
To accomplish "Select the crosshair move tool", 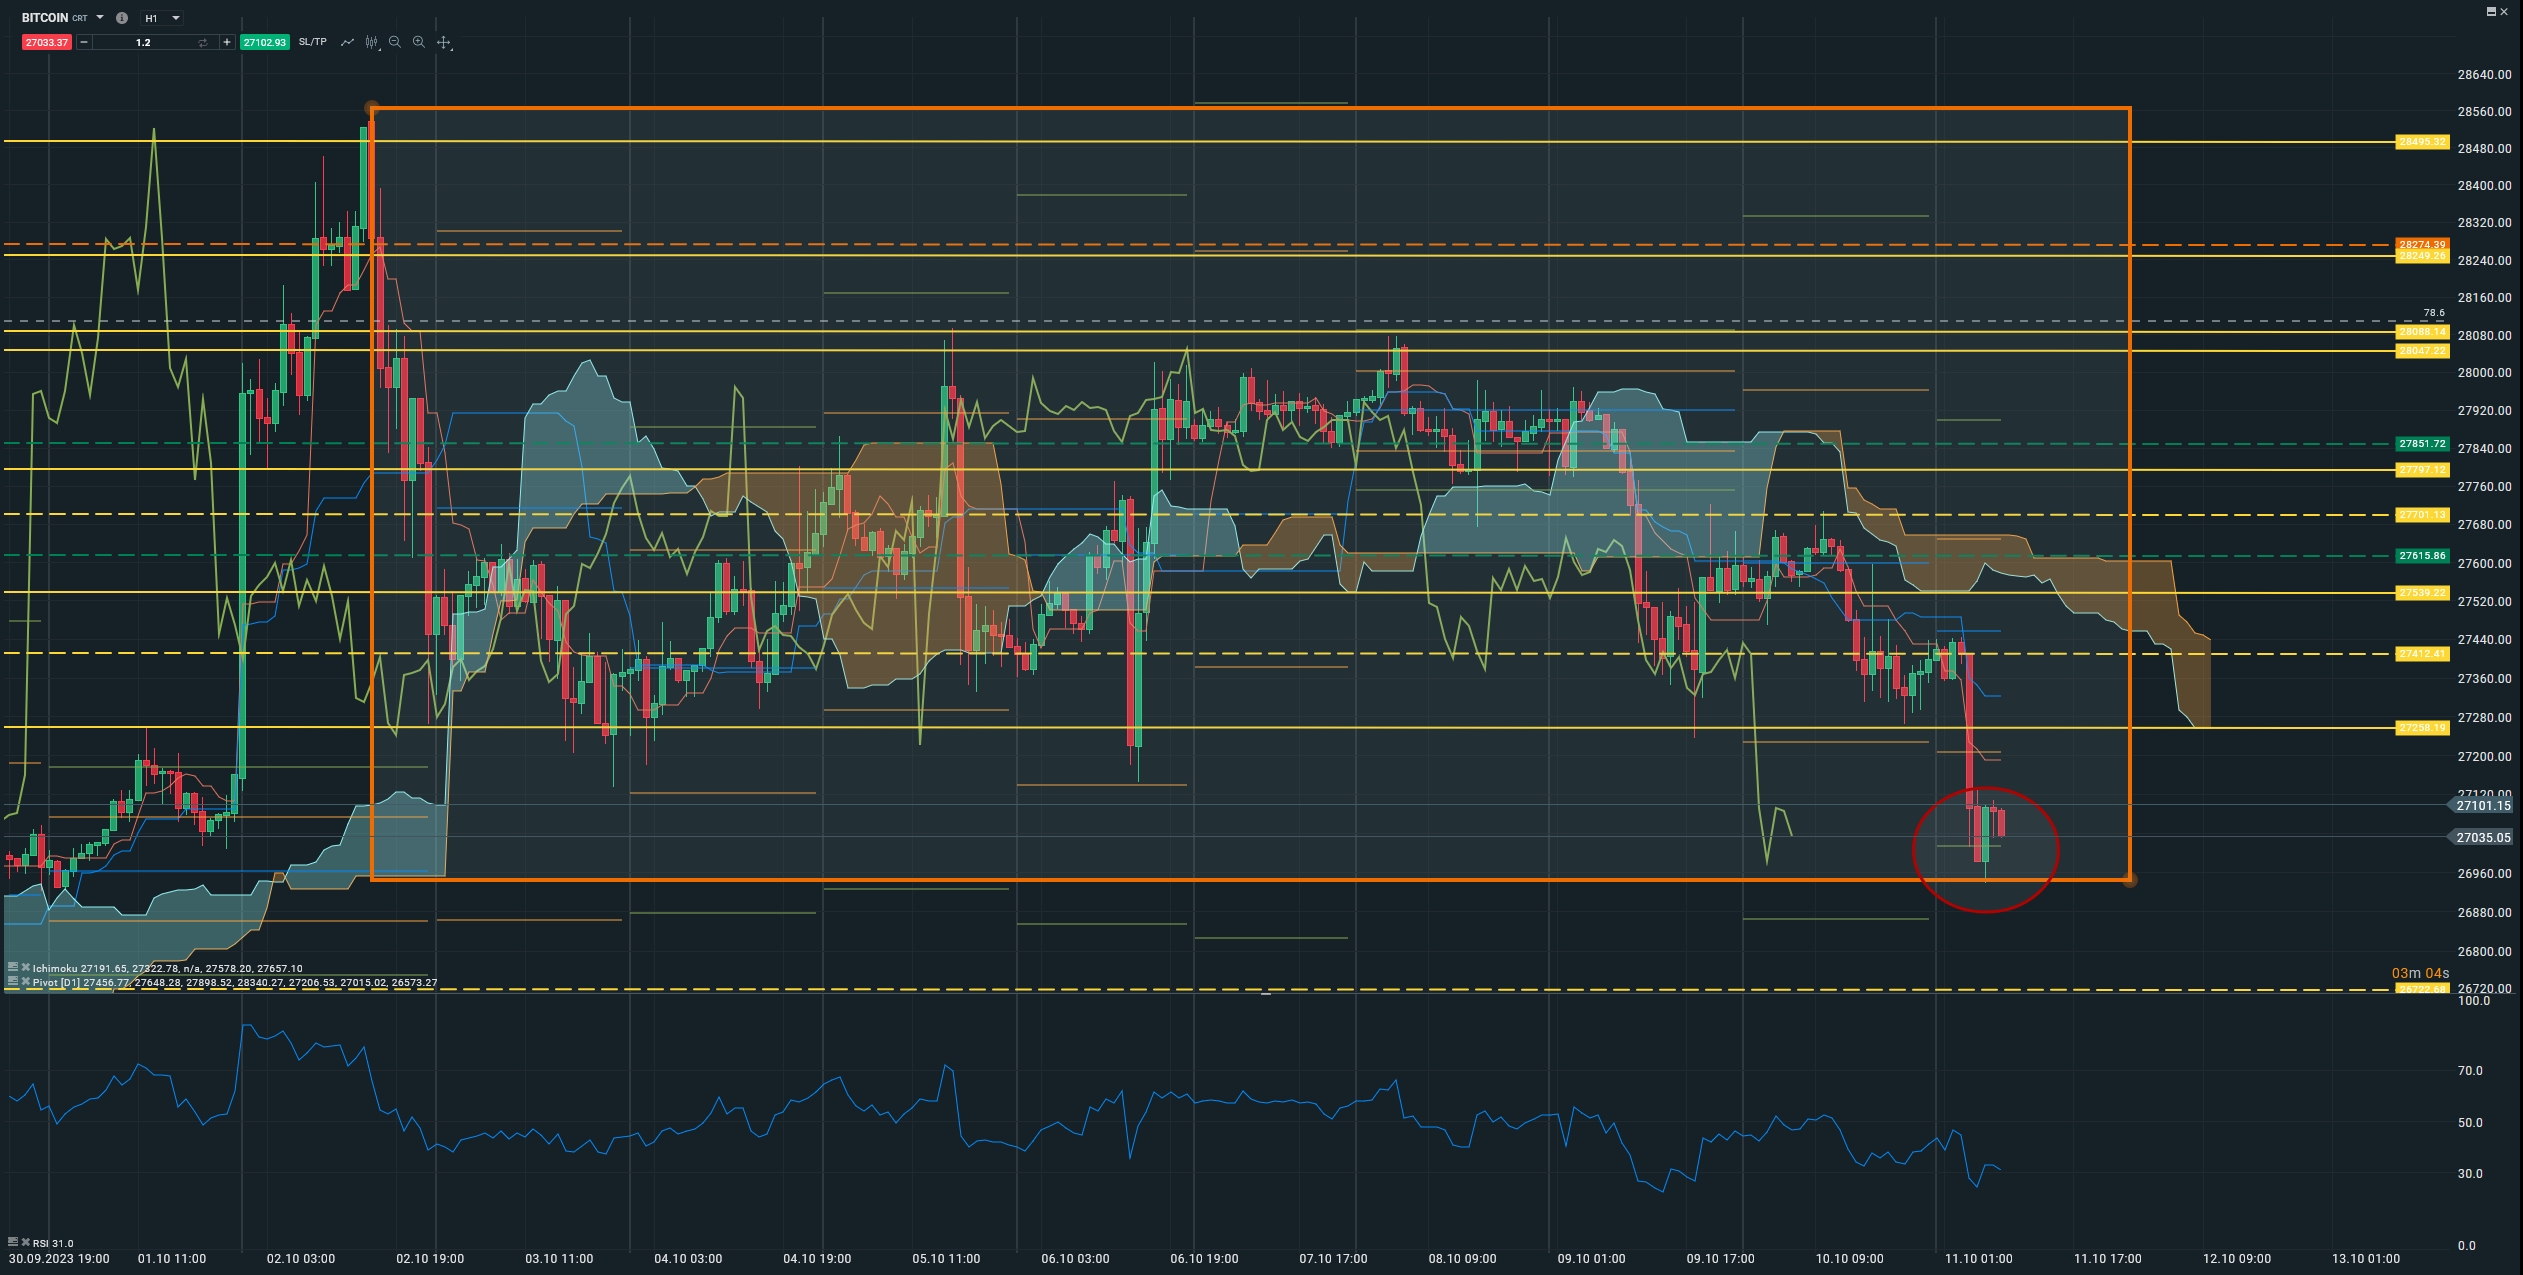I will [x=444, y=42].
